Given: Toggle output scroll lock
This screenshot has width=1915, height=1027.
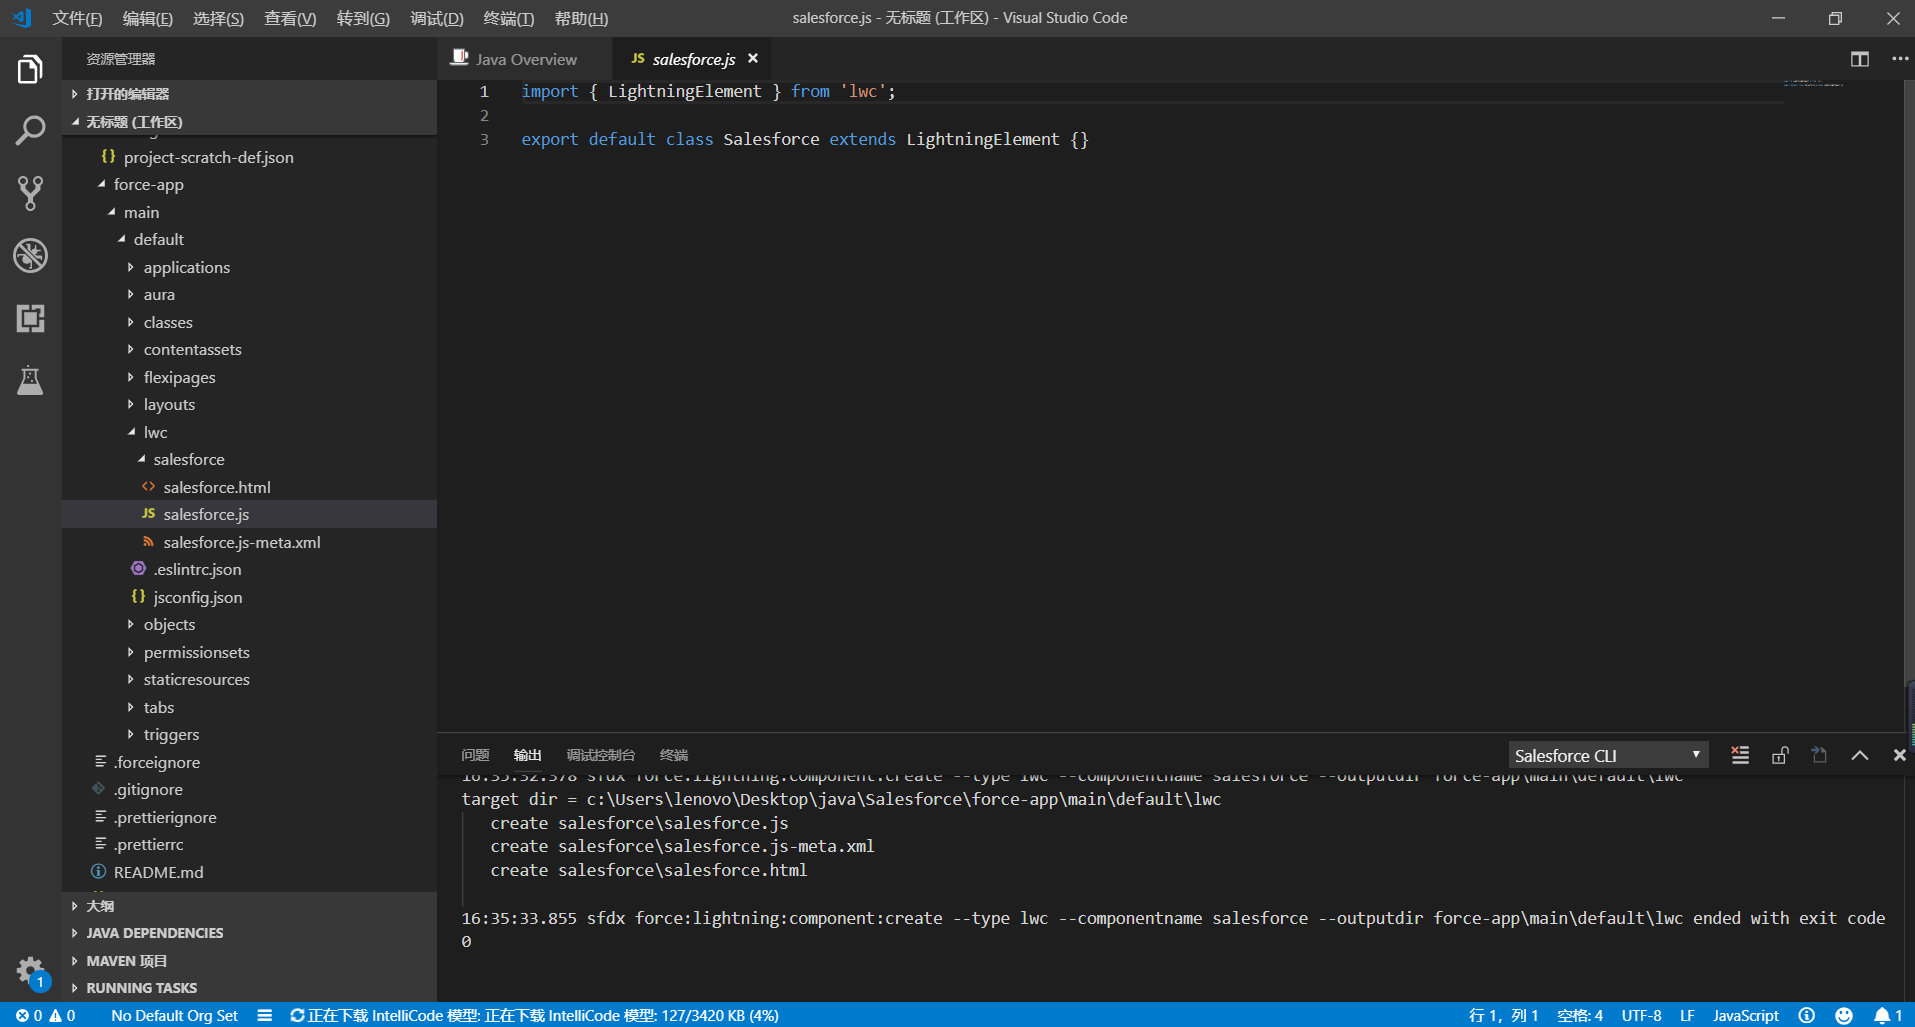Looking at the screenshot, I should 1780,755.
